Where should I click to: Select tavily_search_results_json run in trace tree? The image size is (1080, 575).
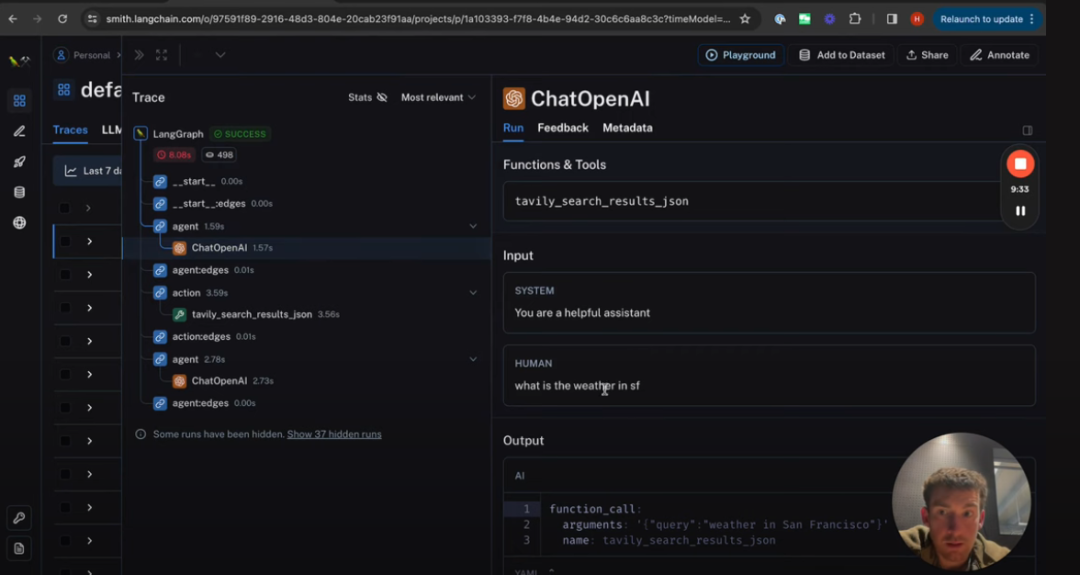coord(251,314)
